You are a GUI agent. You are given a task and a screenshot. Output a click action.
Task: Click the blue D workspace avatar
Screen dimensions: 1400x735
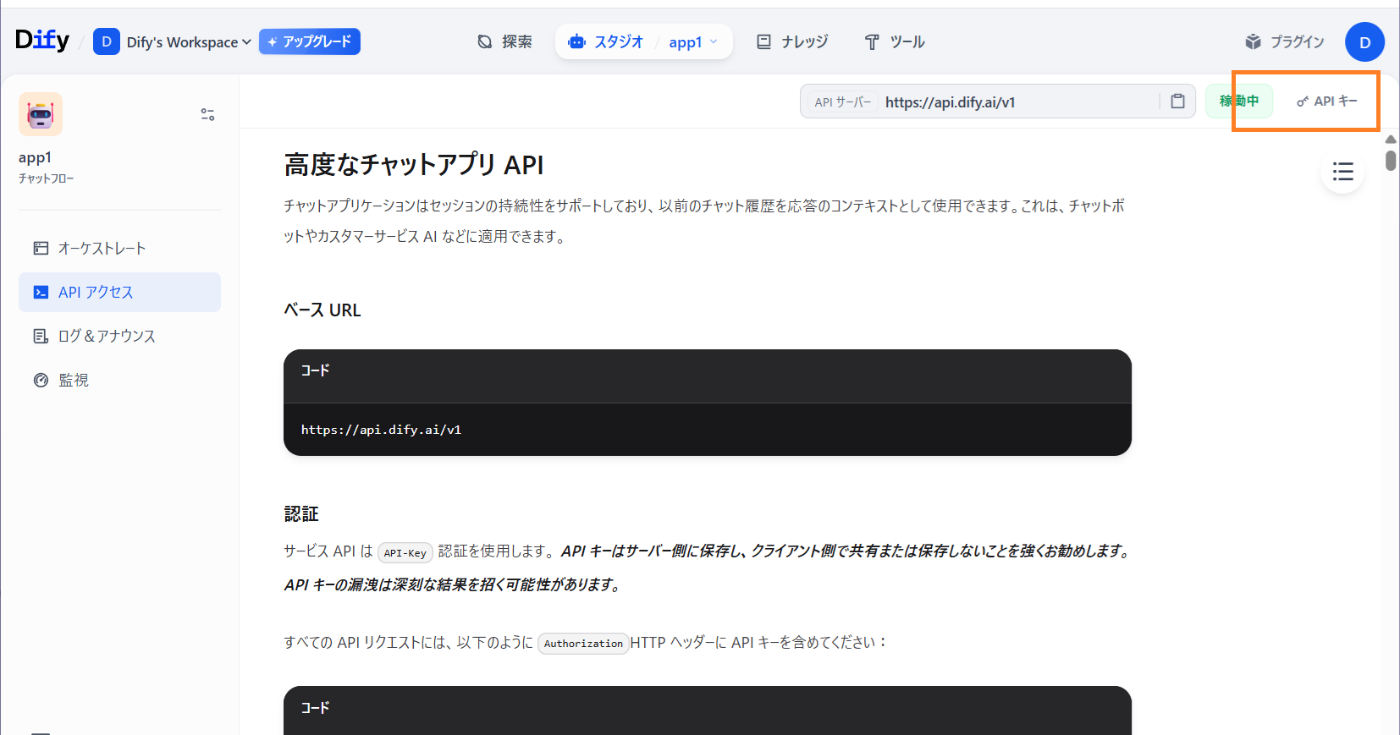tap(106, 42)
